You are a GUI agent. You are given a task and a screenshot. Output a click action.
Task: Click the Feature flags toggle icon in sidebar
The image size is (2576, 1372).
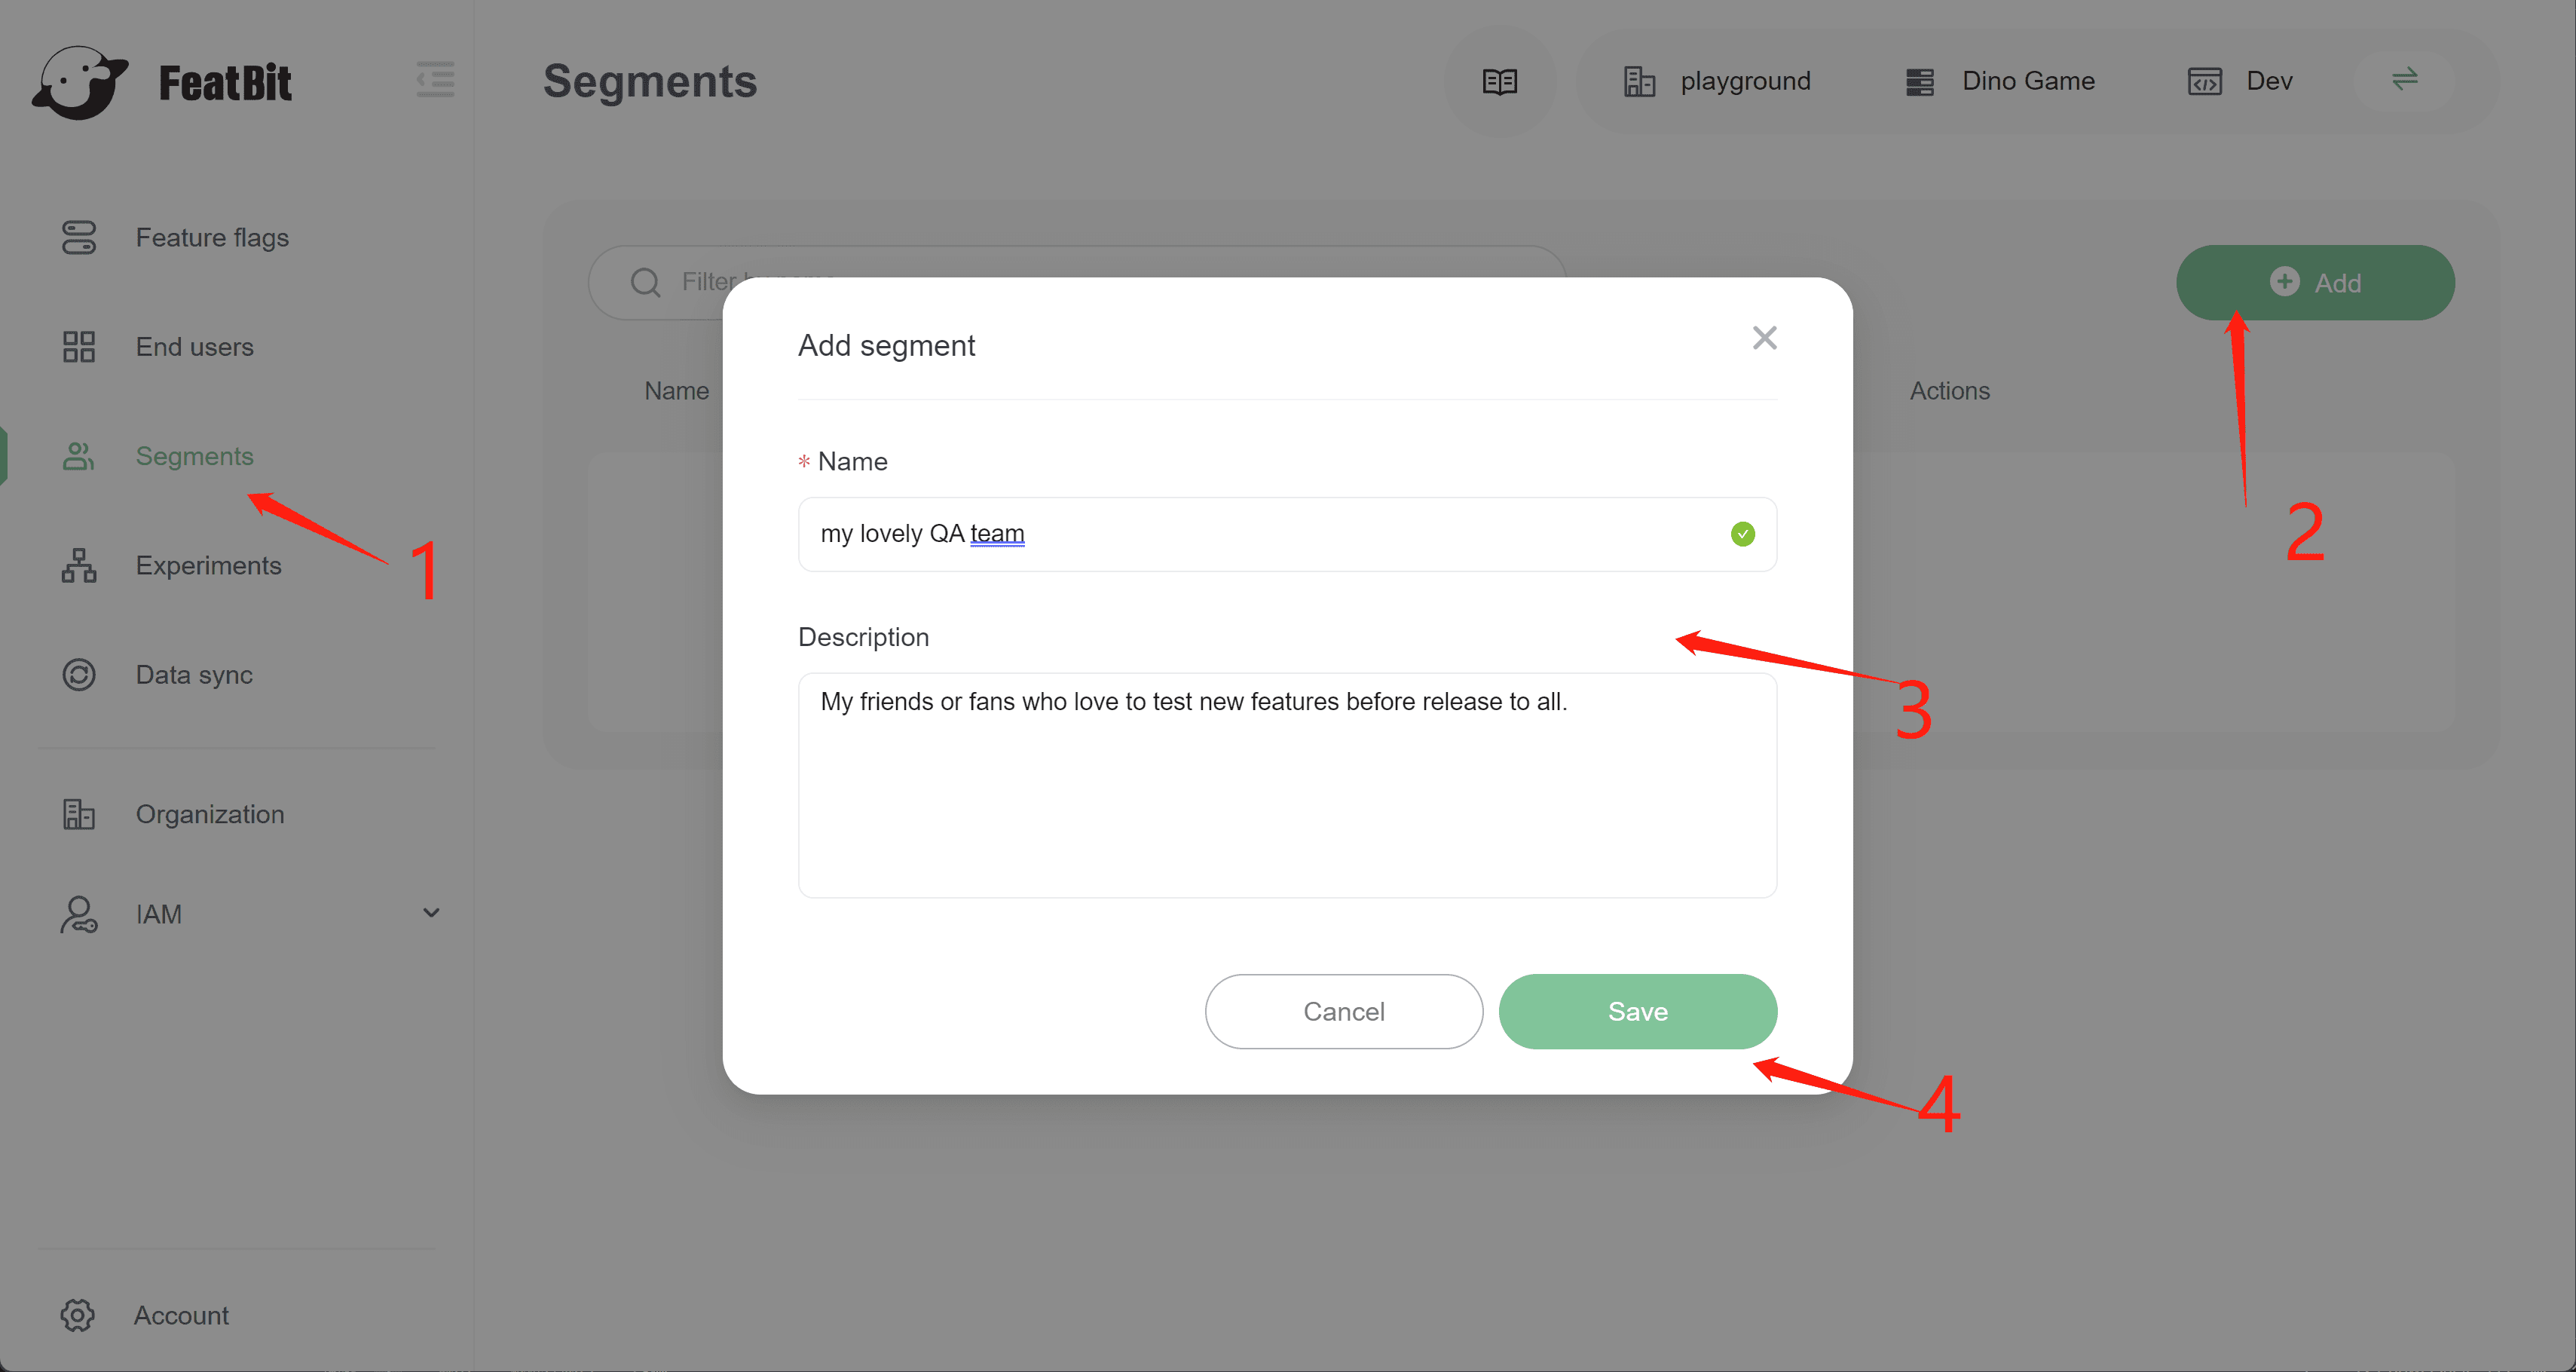tap(78, 238)
